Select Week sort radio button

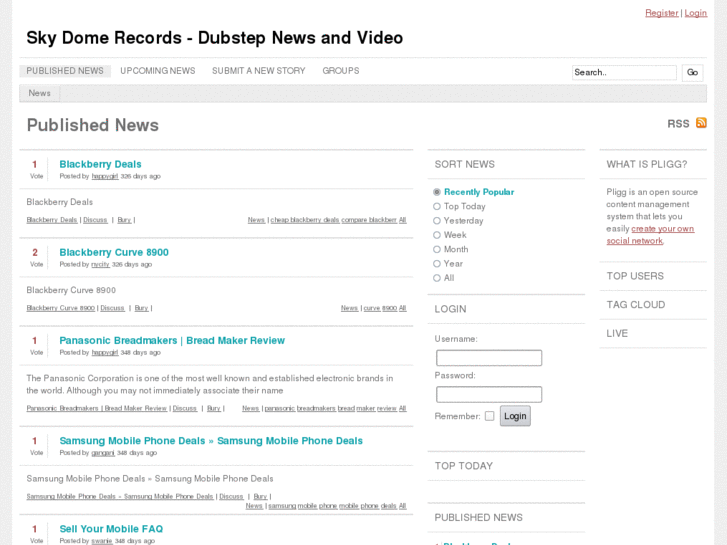coord(437,235)
